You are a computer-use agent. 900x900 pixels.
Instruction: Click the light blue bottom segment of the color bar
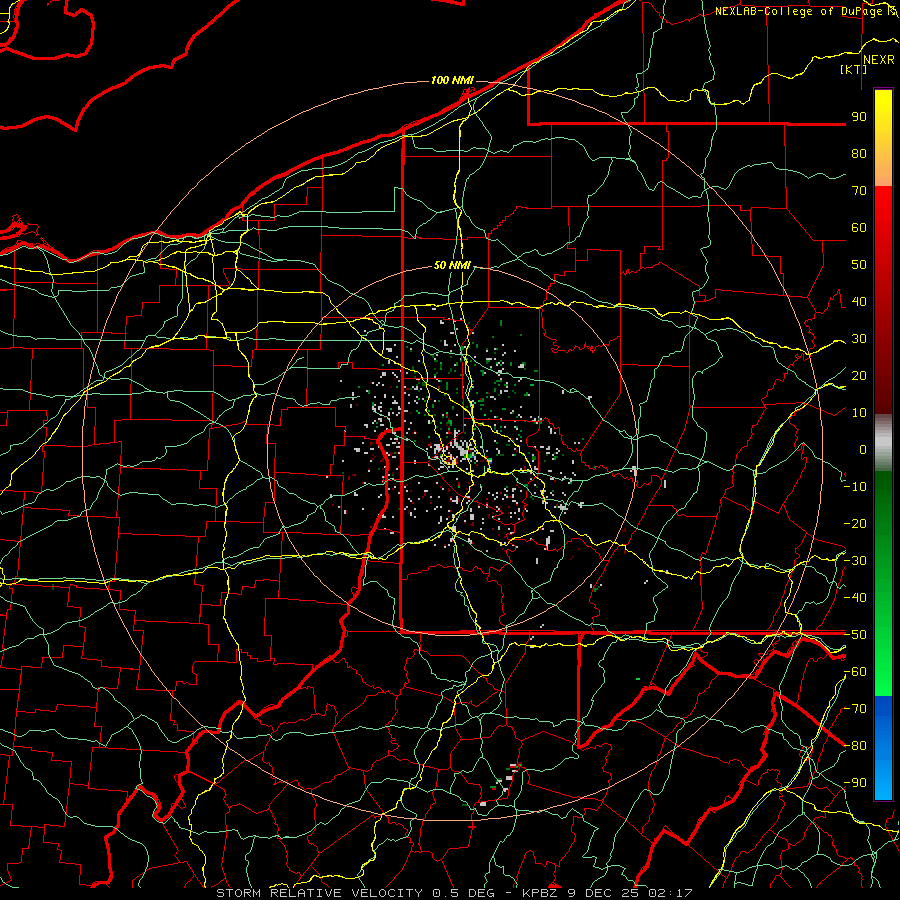pos(883,778)
